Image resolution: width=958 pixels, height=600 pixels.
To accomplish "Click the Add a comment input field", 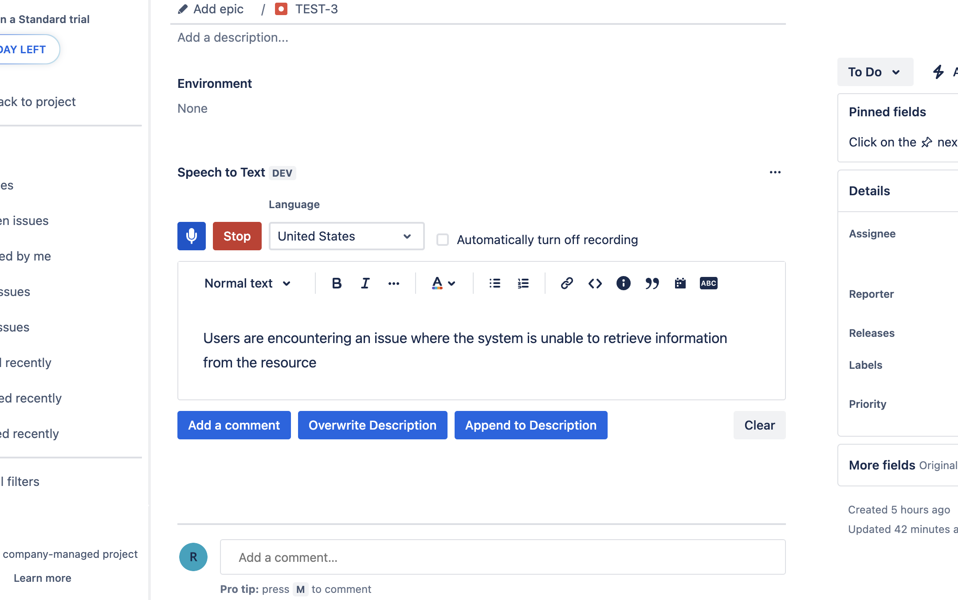I will (x=503, y=557).
